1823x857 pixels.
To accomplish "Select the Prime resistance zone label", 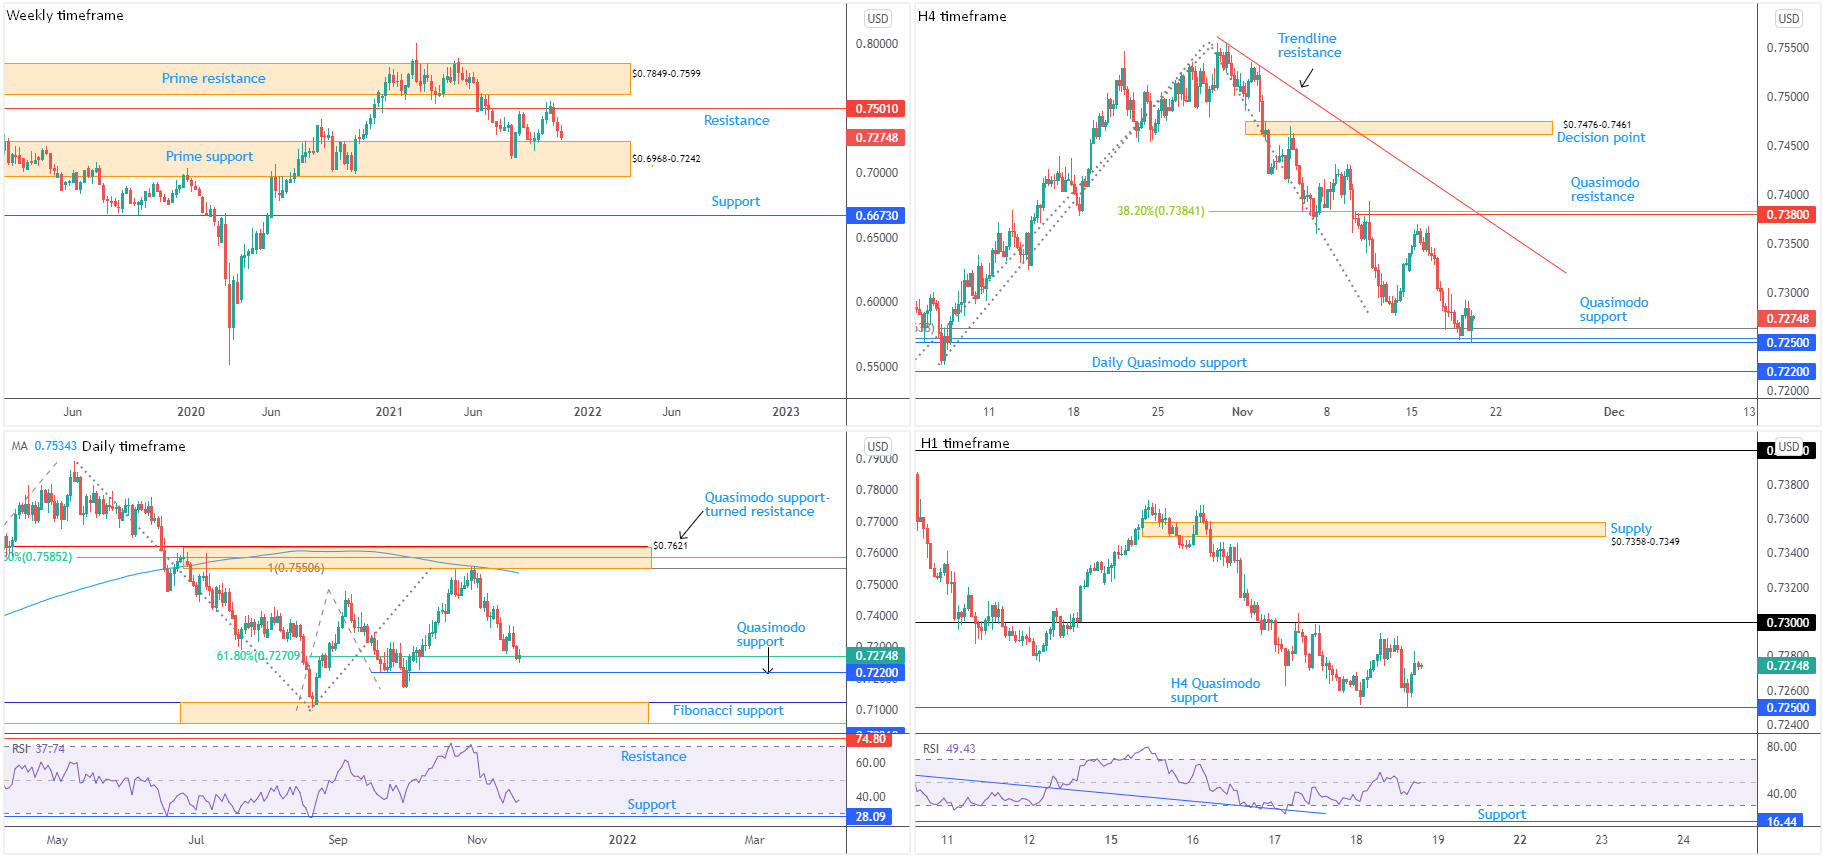I will pyautogui.click(x=213, y=78).
